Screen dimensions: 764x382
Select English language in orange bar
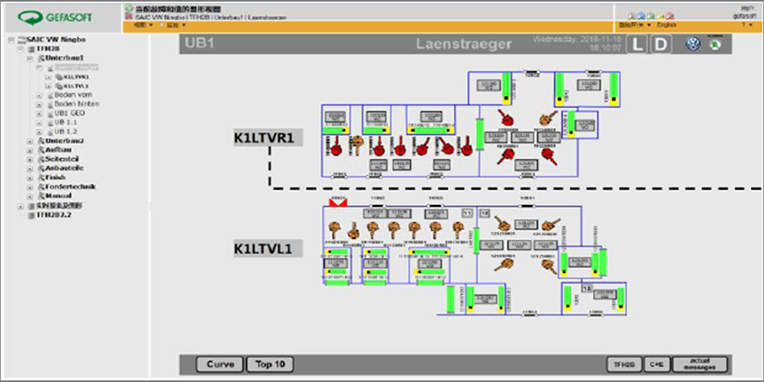pos(667,24)
